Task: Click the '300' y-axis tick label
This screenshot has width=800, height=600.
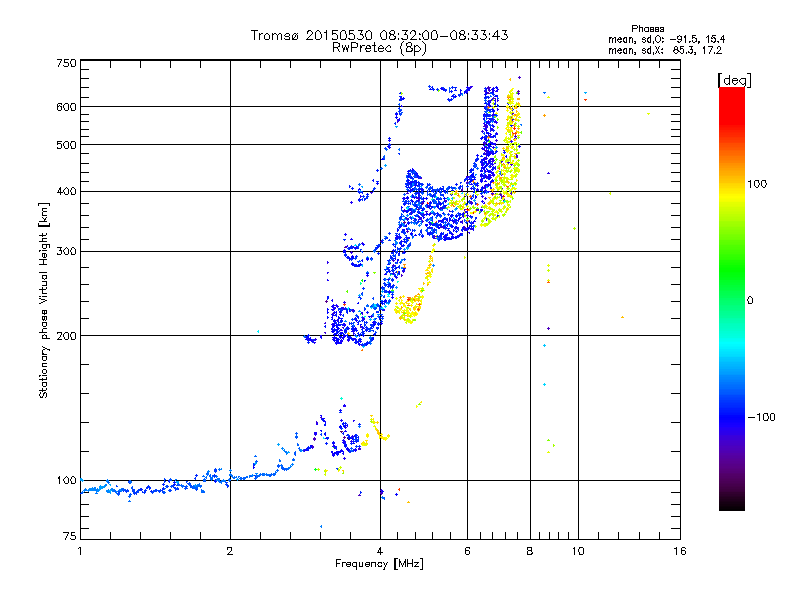Action: click(x=66, y=252)
